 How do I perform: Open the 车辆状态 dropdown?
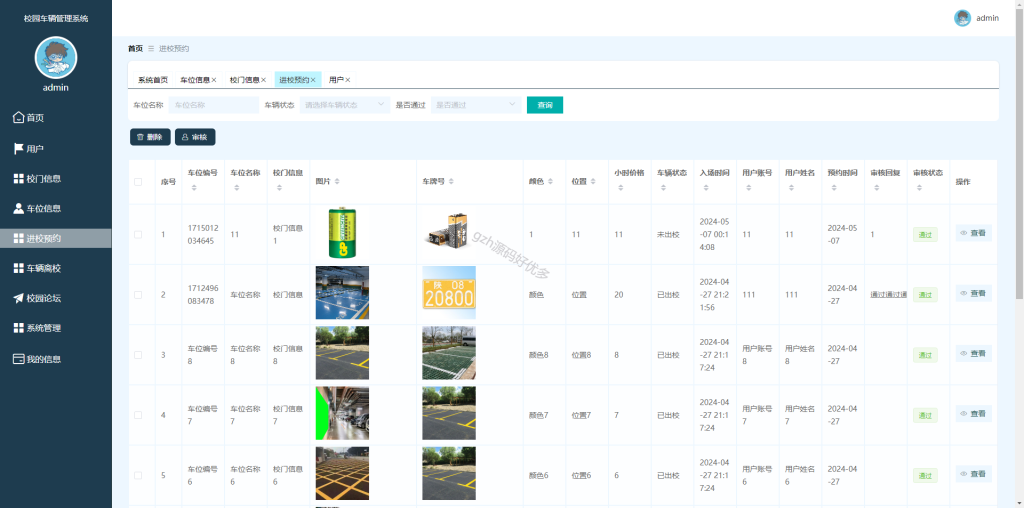pyautogui.click(x=345, y=105)
